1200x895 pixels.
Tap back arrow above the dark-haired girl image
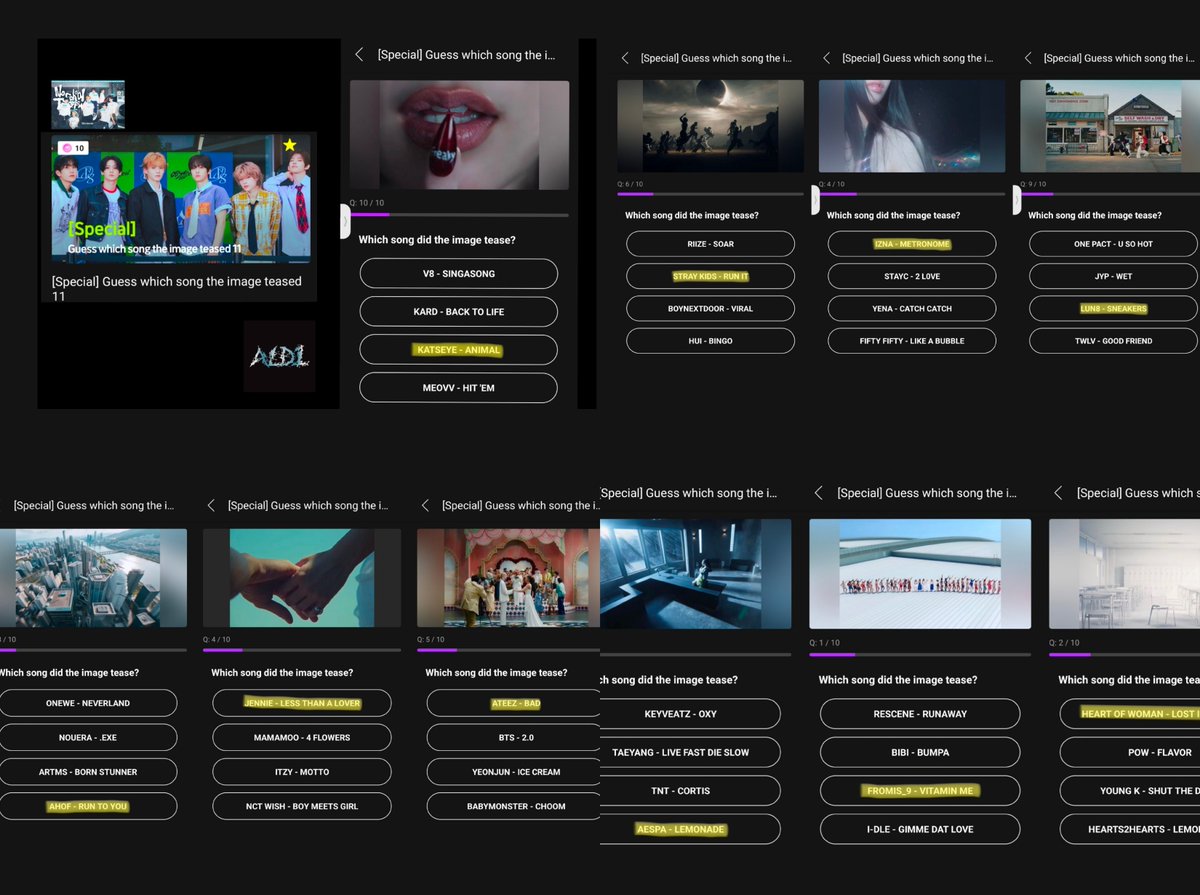(826, 59)
